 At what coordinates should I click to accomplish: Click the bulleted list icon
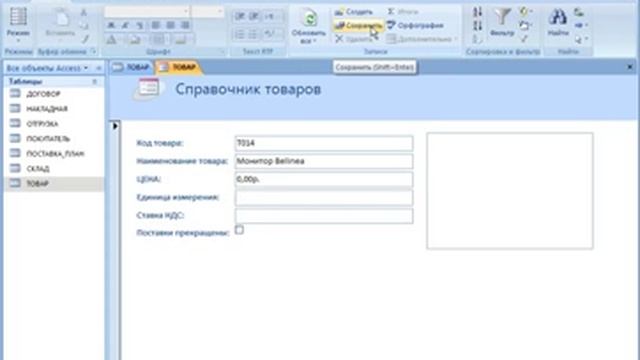(x=254, y=34)
